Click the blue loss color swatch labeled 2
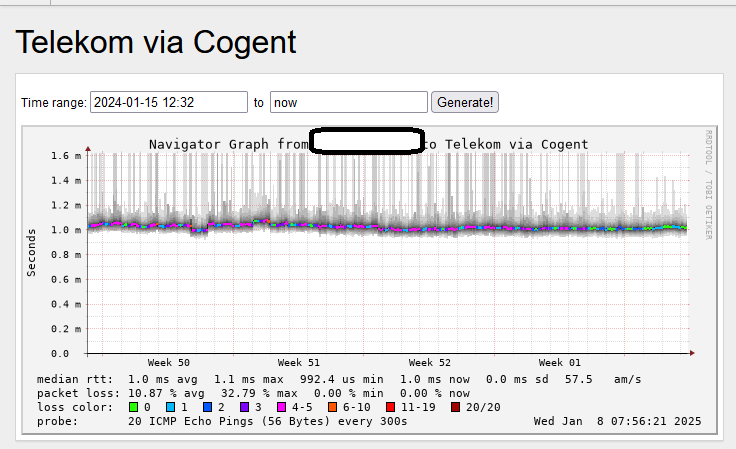 click(207, 407)
